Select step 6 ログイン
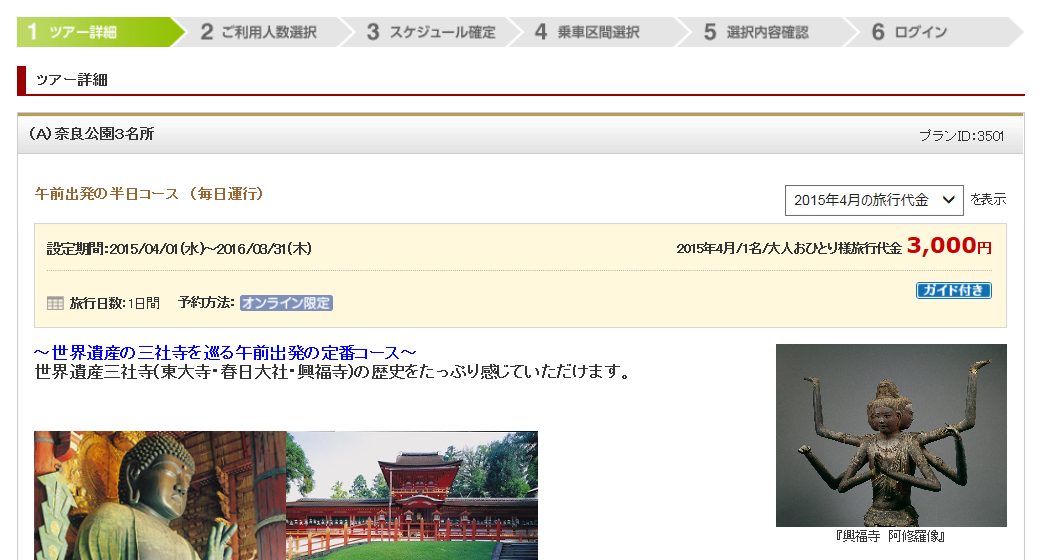 click(936, 32)
